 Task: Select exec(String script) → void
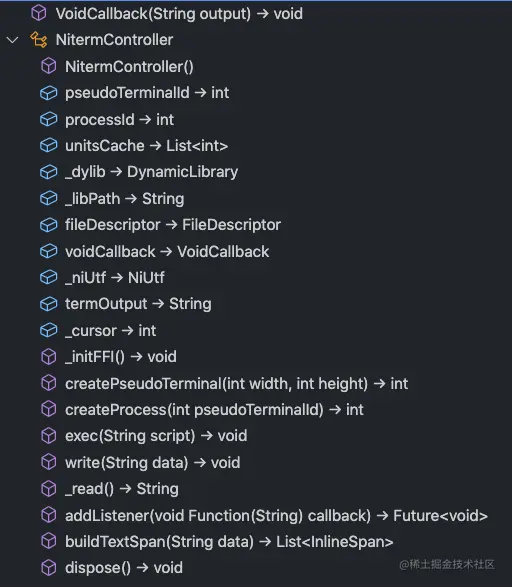[156, 436]
